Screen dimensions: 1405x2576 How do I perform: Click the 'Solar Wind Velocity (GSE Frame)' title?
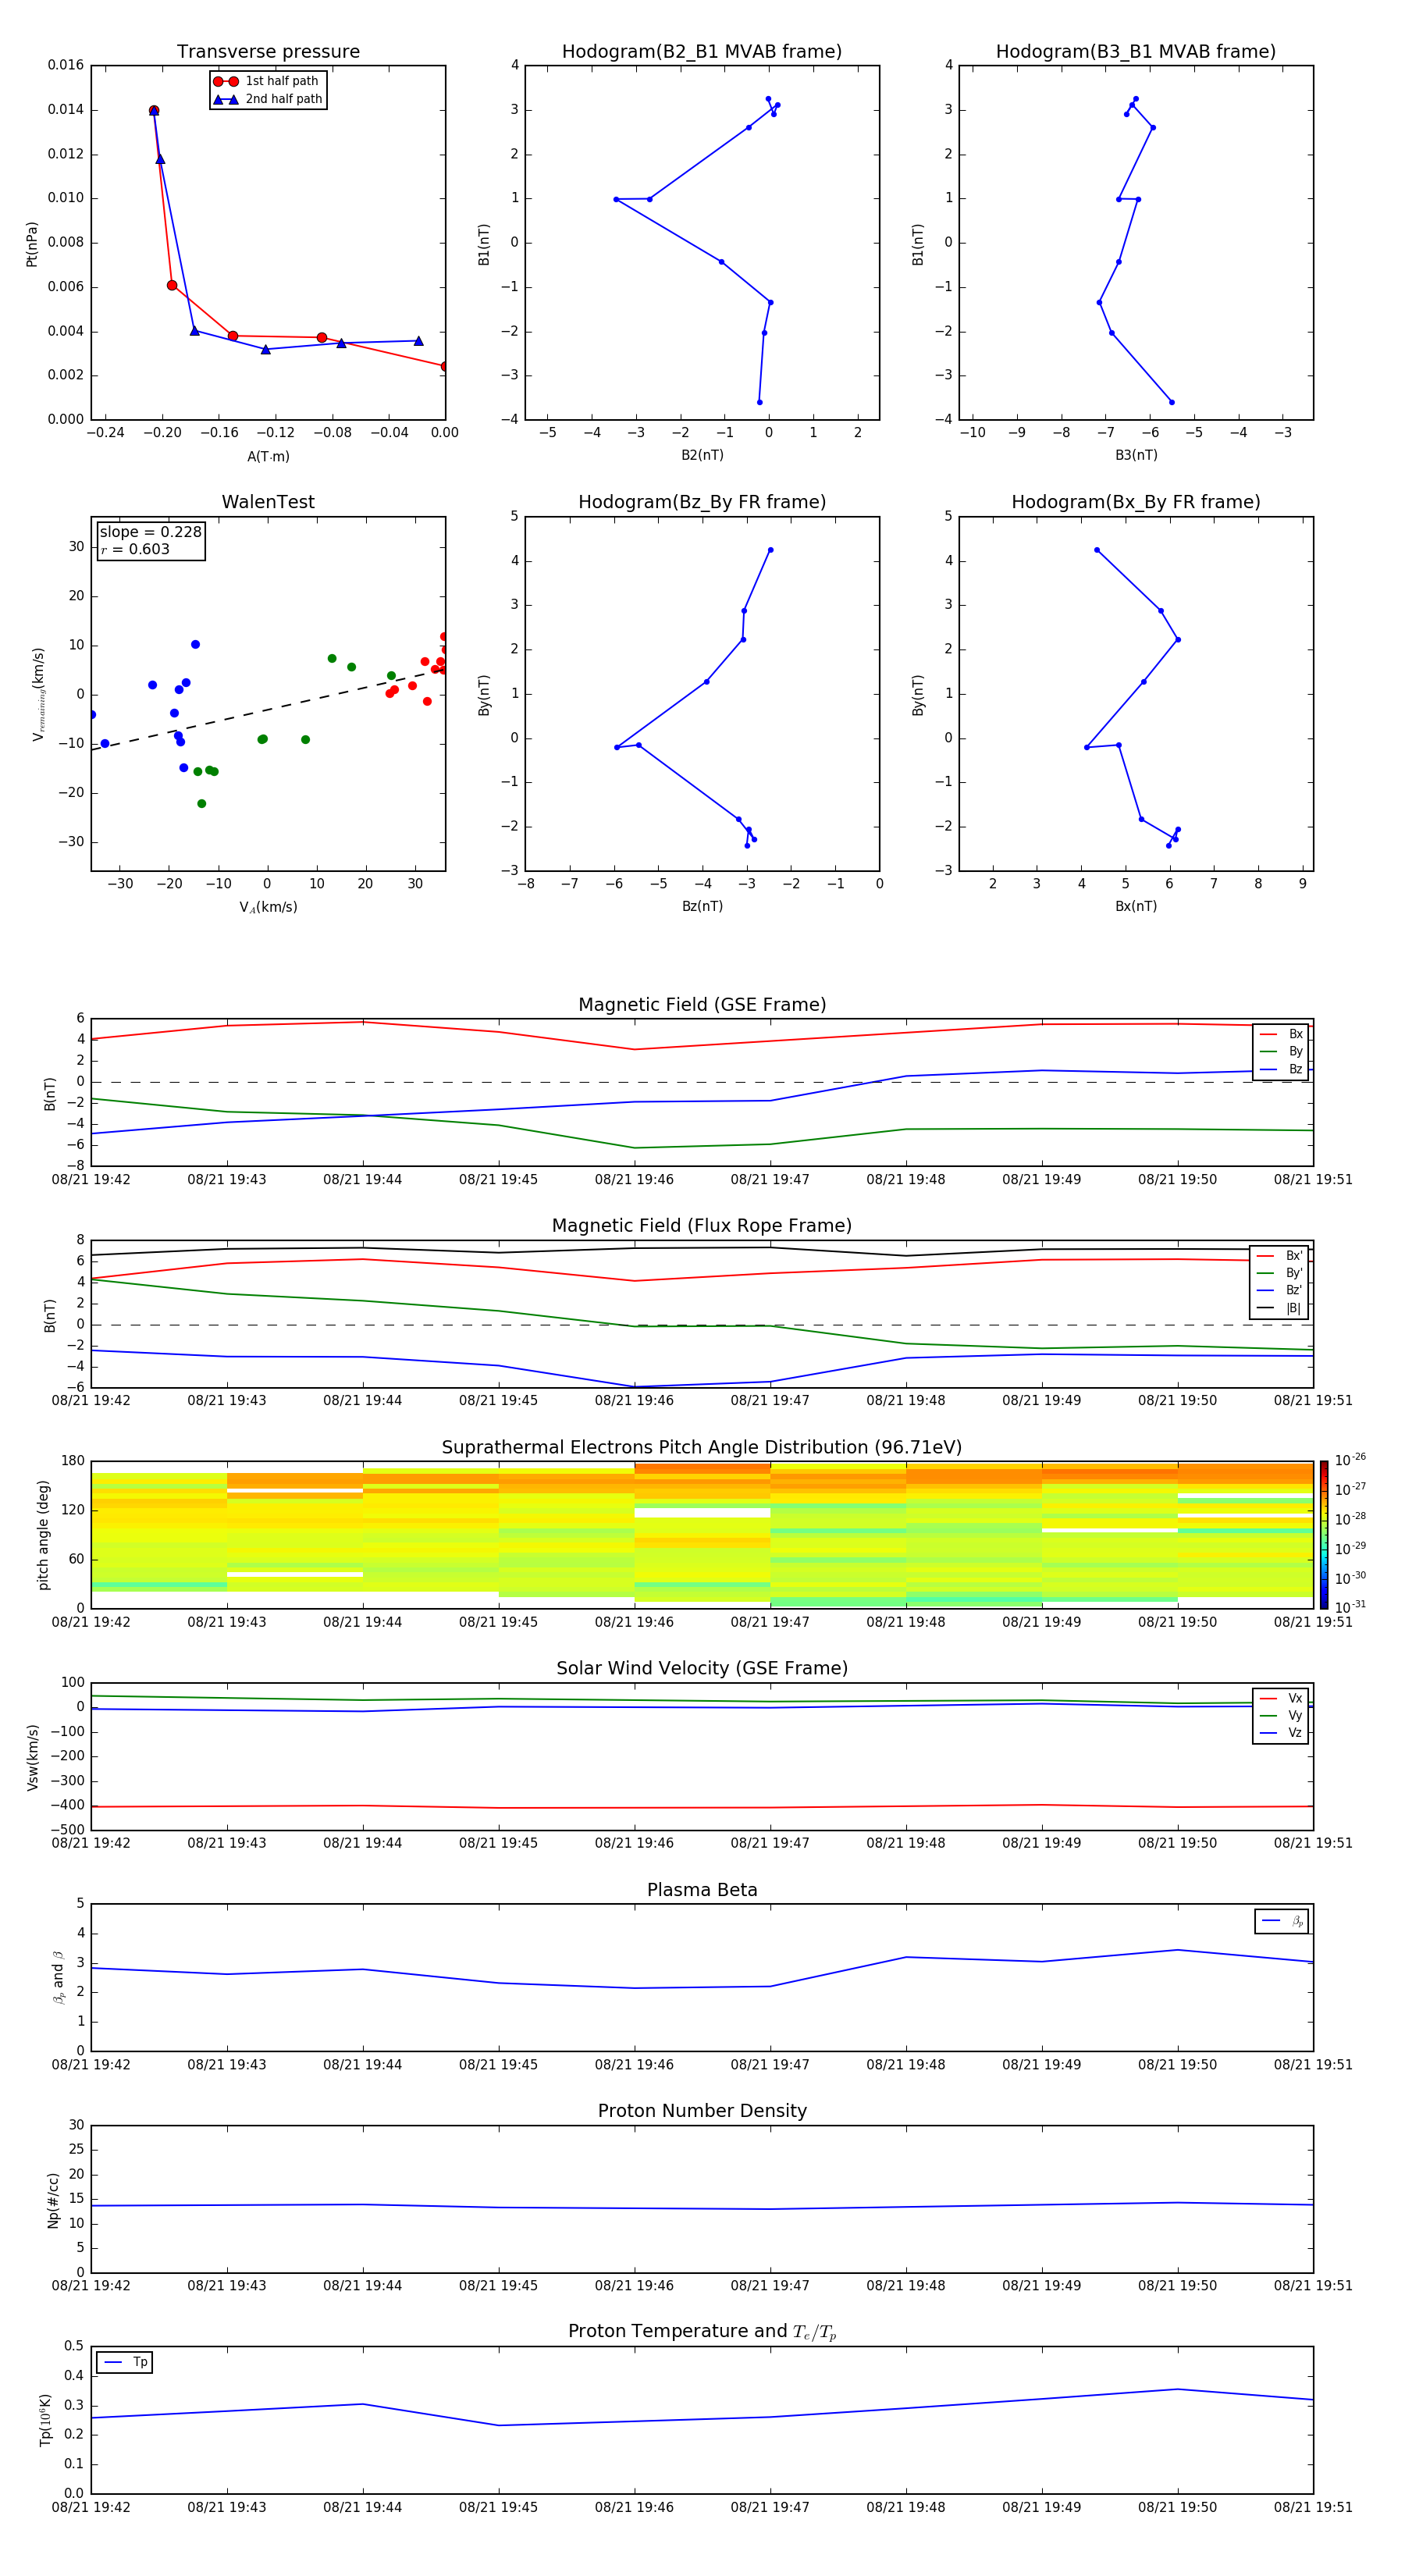click(x=702, y=1669)
